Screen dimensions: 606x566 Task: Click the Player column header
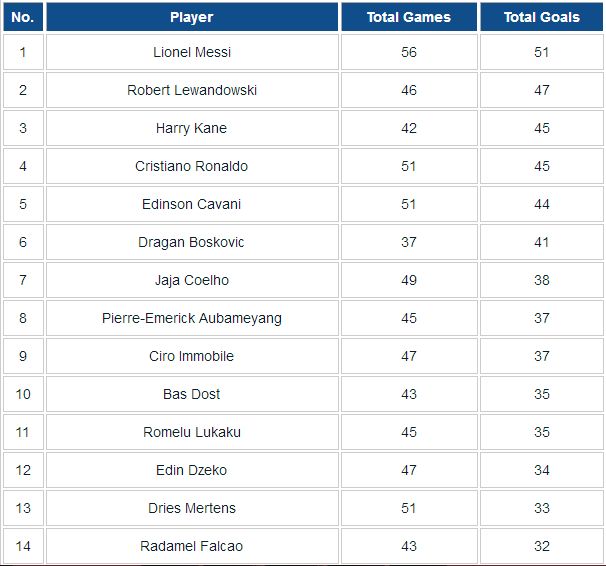(x=192, y=17)
